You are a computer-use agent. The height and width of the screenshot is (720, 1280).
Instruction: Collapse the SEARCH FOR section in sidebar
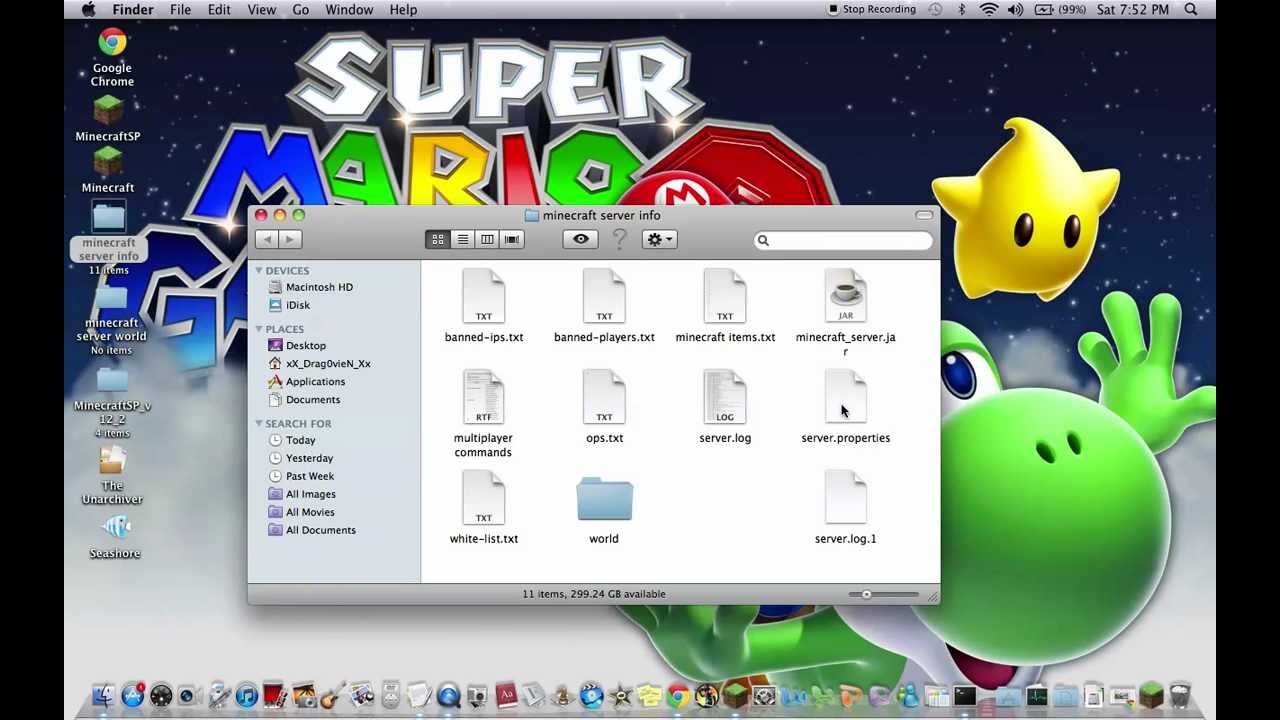259,424
